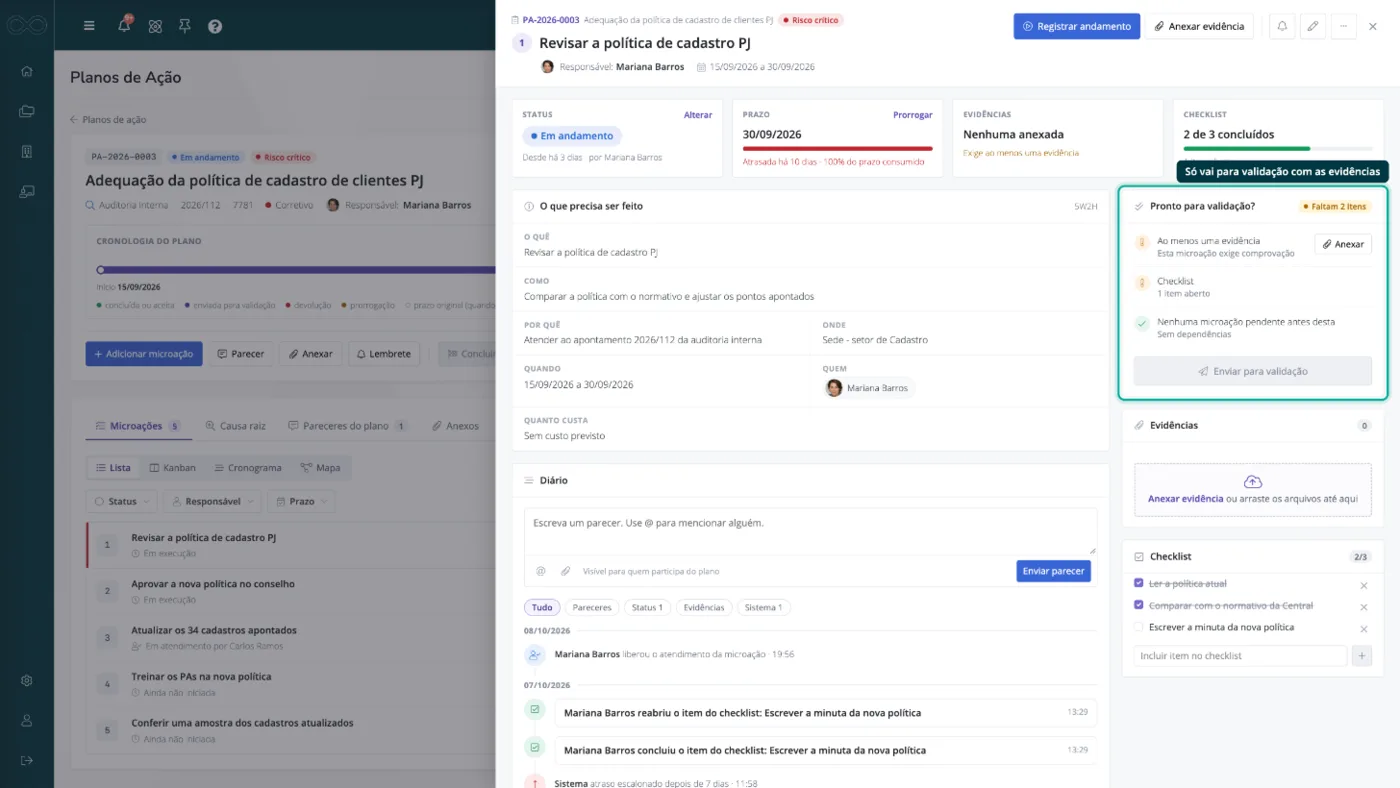The image size is (1400, 788).
Task: Open the three-dots more options menu
Action: pos(1343,26)
